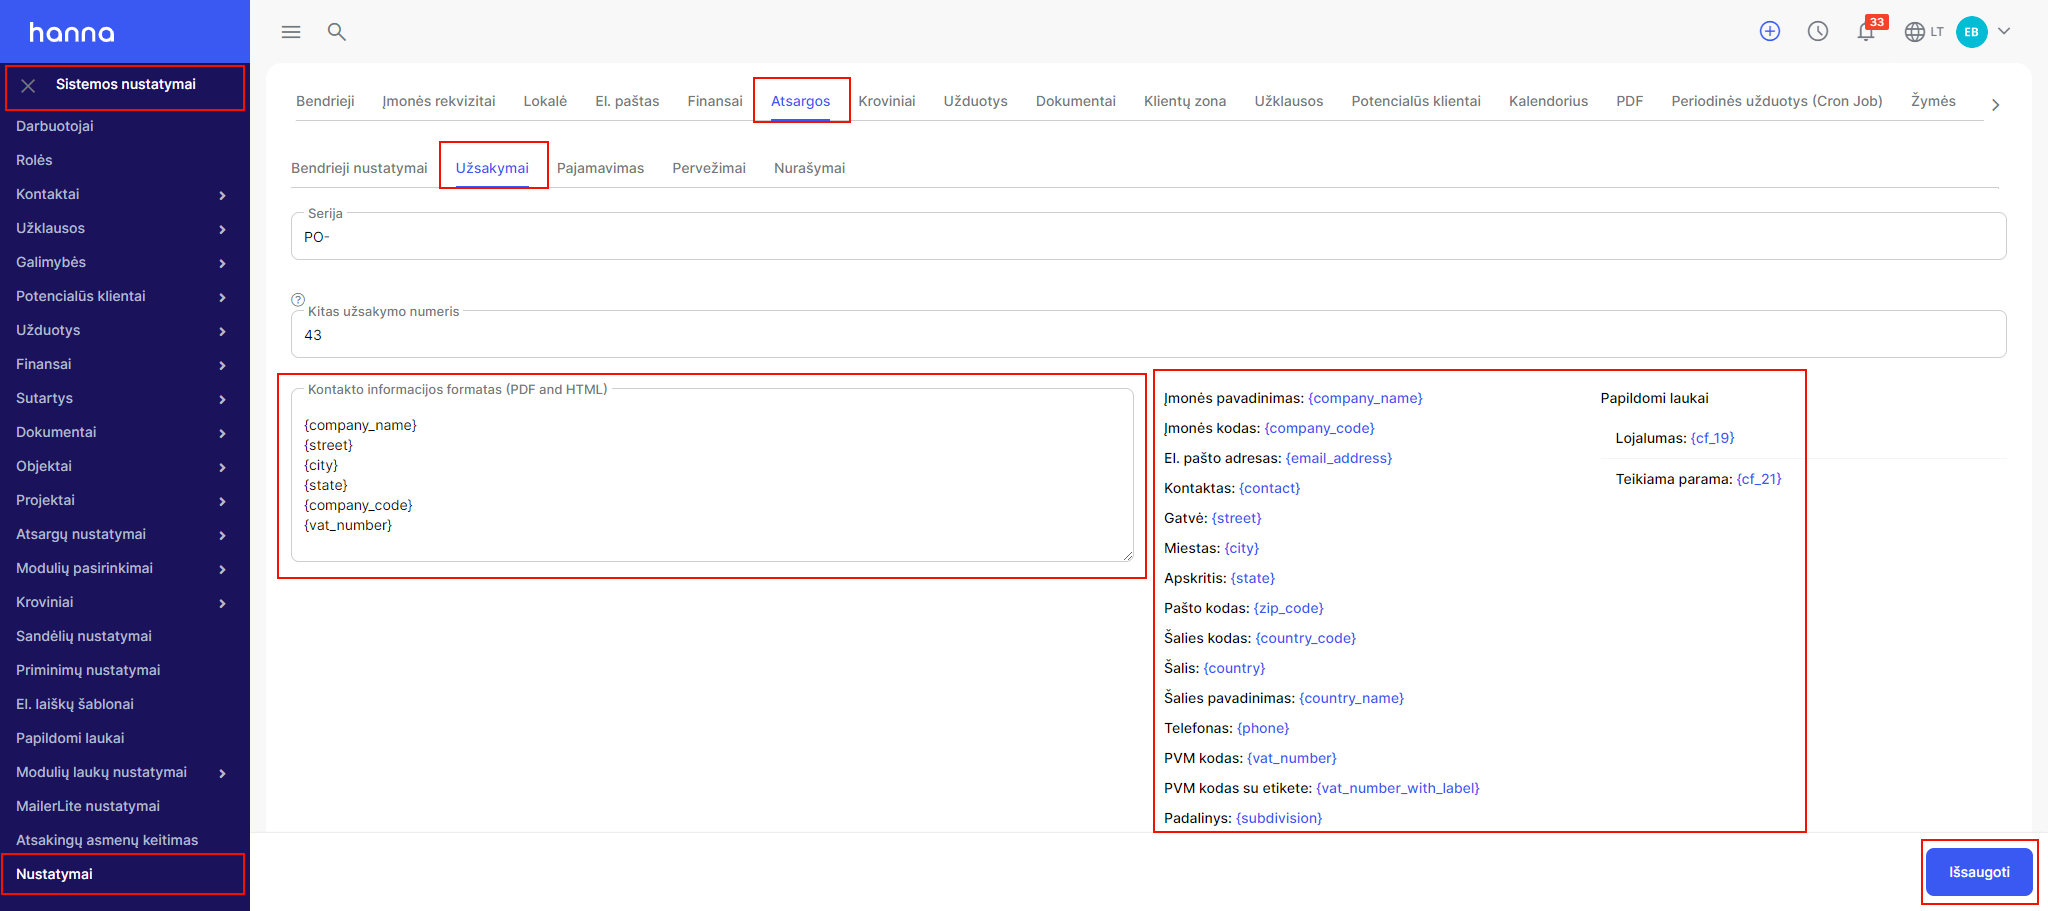Click help question mark near Kitas užsakymo numeris
Screen dimensions: 2048x911
point(298,299)
